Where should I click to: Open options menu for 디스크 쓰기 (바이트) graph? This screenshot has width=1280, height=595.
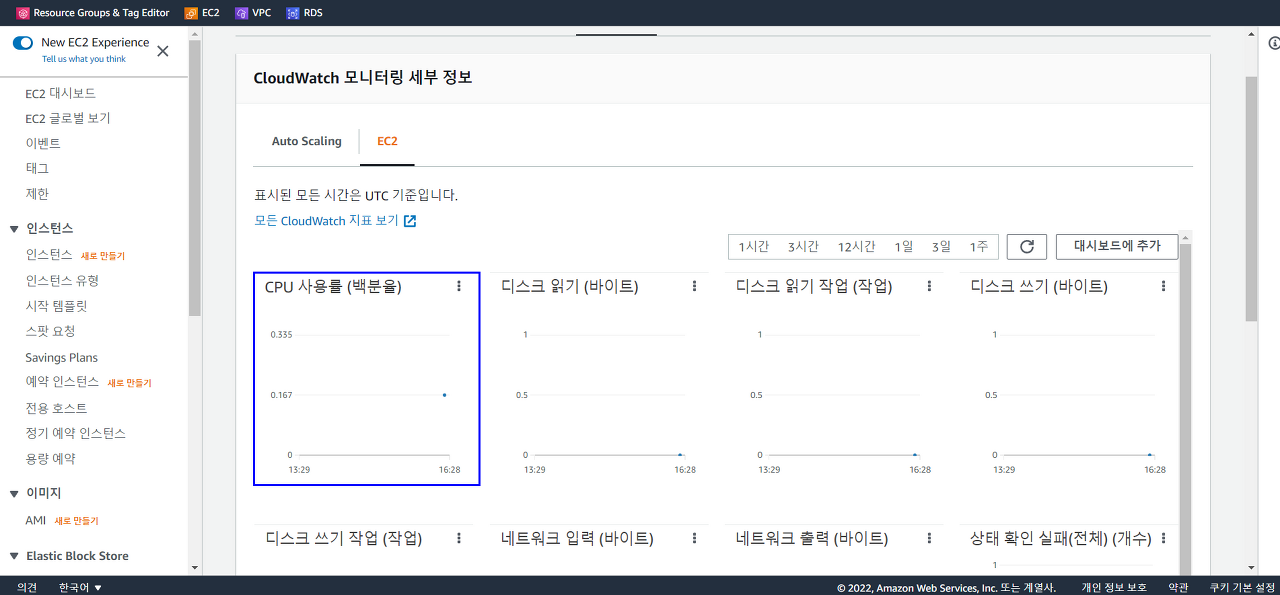[x=1163, y=286]
